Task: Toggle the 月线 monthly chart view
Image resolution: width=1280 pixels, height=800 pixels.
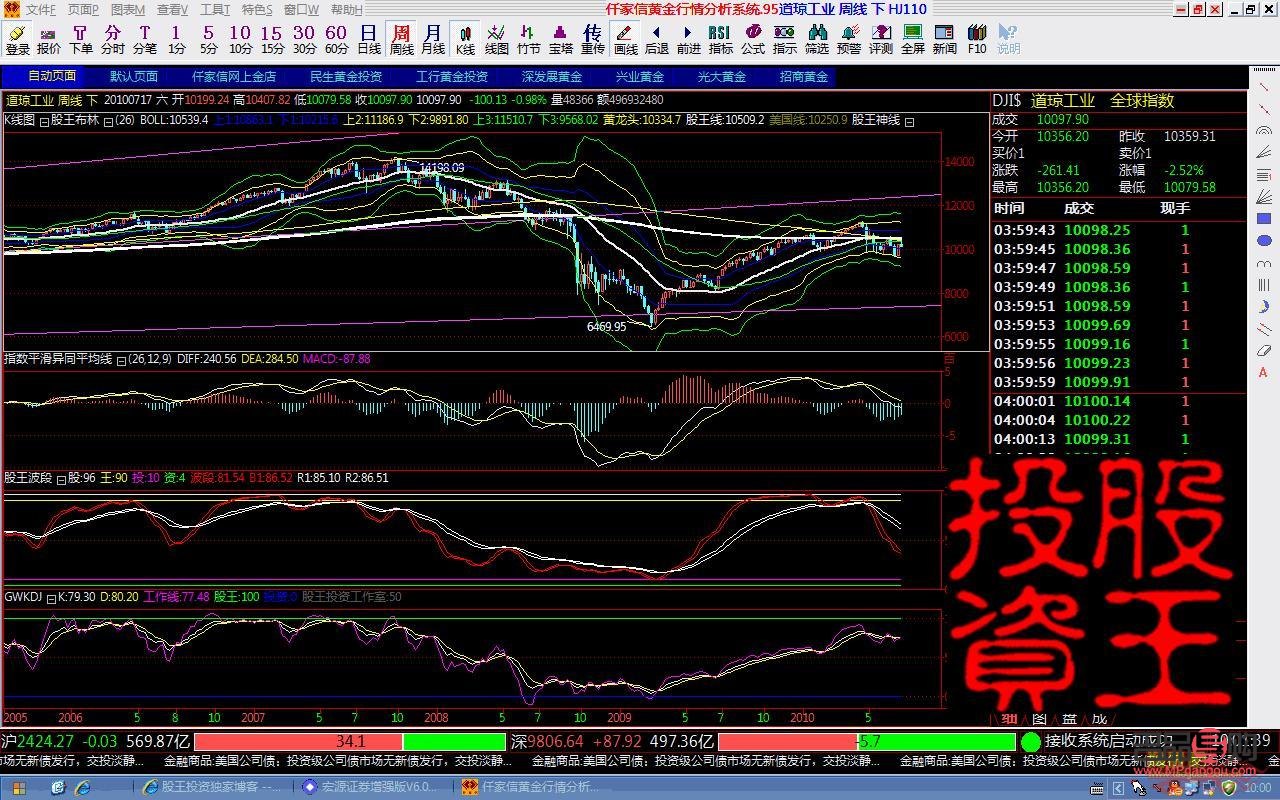Action: [432, 40]
